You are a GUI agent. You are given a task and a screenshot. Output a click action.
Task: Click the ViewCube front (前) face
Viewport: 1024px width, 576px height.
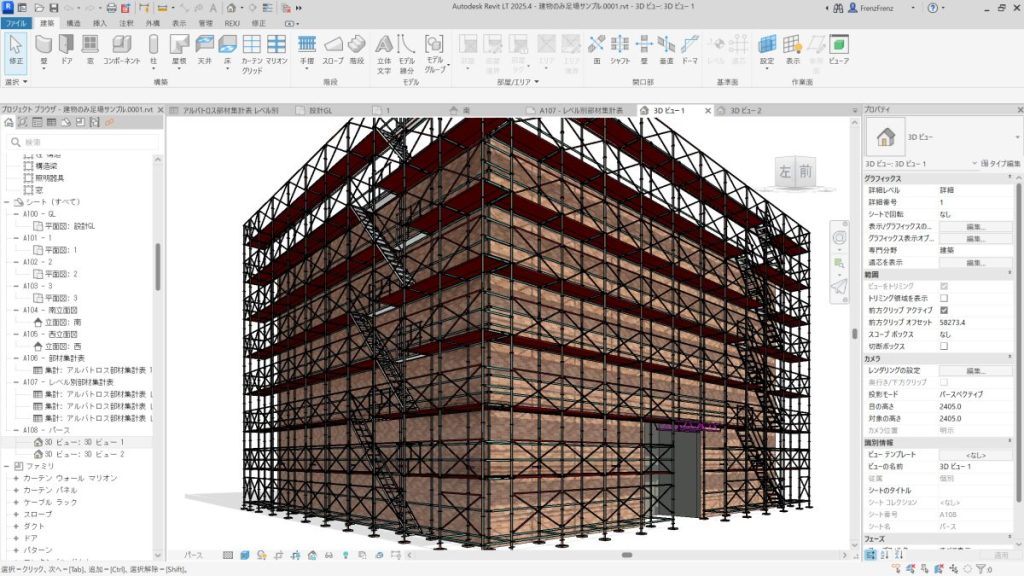pyautogui.click(x=805, y=172)
